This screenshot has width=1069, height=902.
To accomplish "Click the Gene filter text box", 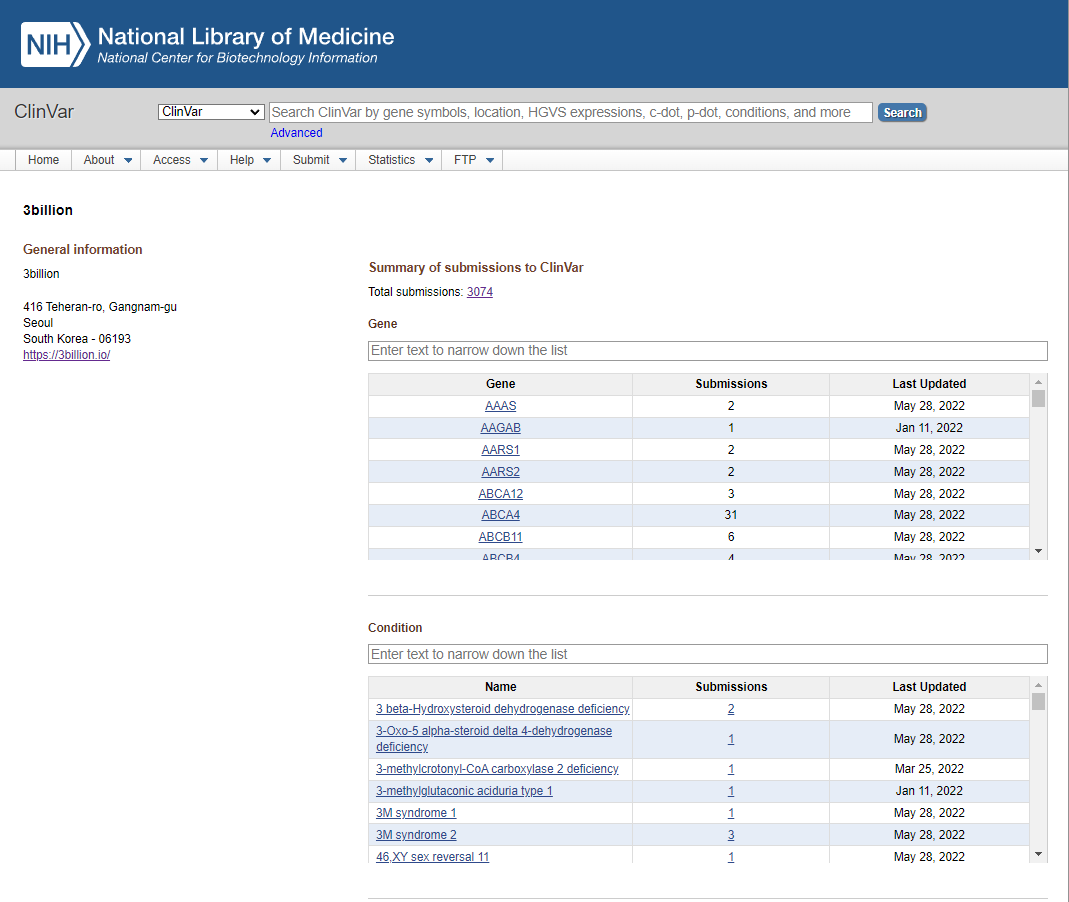I will (707, 351).
